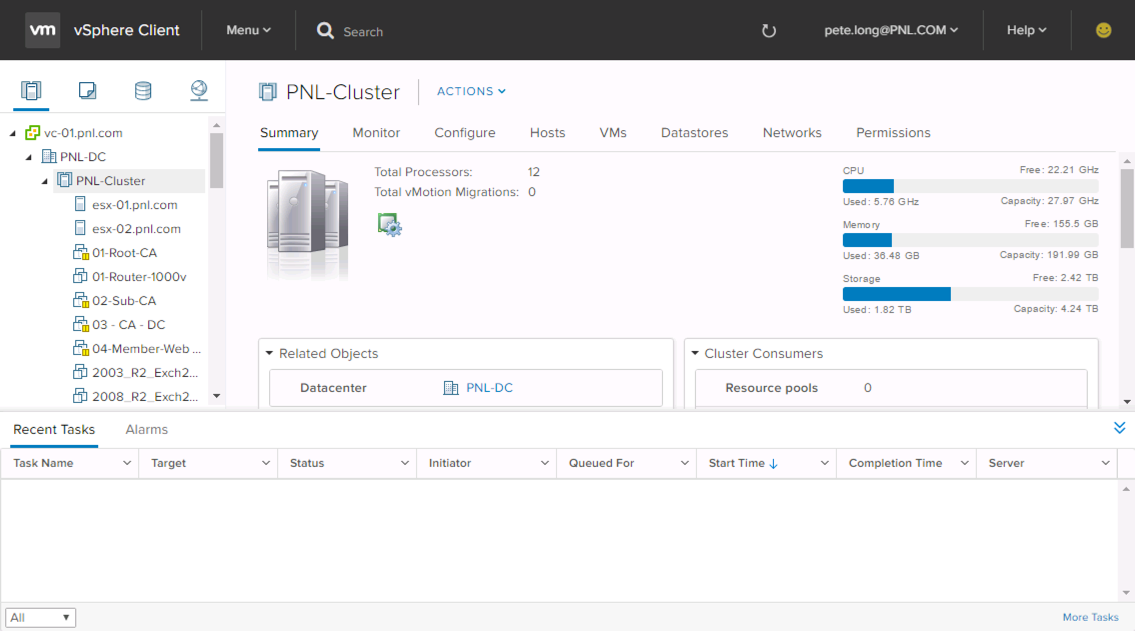The width and height of the screenshot is (1135, 631).
Task: Open the PNL-DC datacenter link
Action: pos(489,388)
